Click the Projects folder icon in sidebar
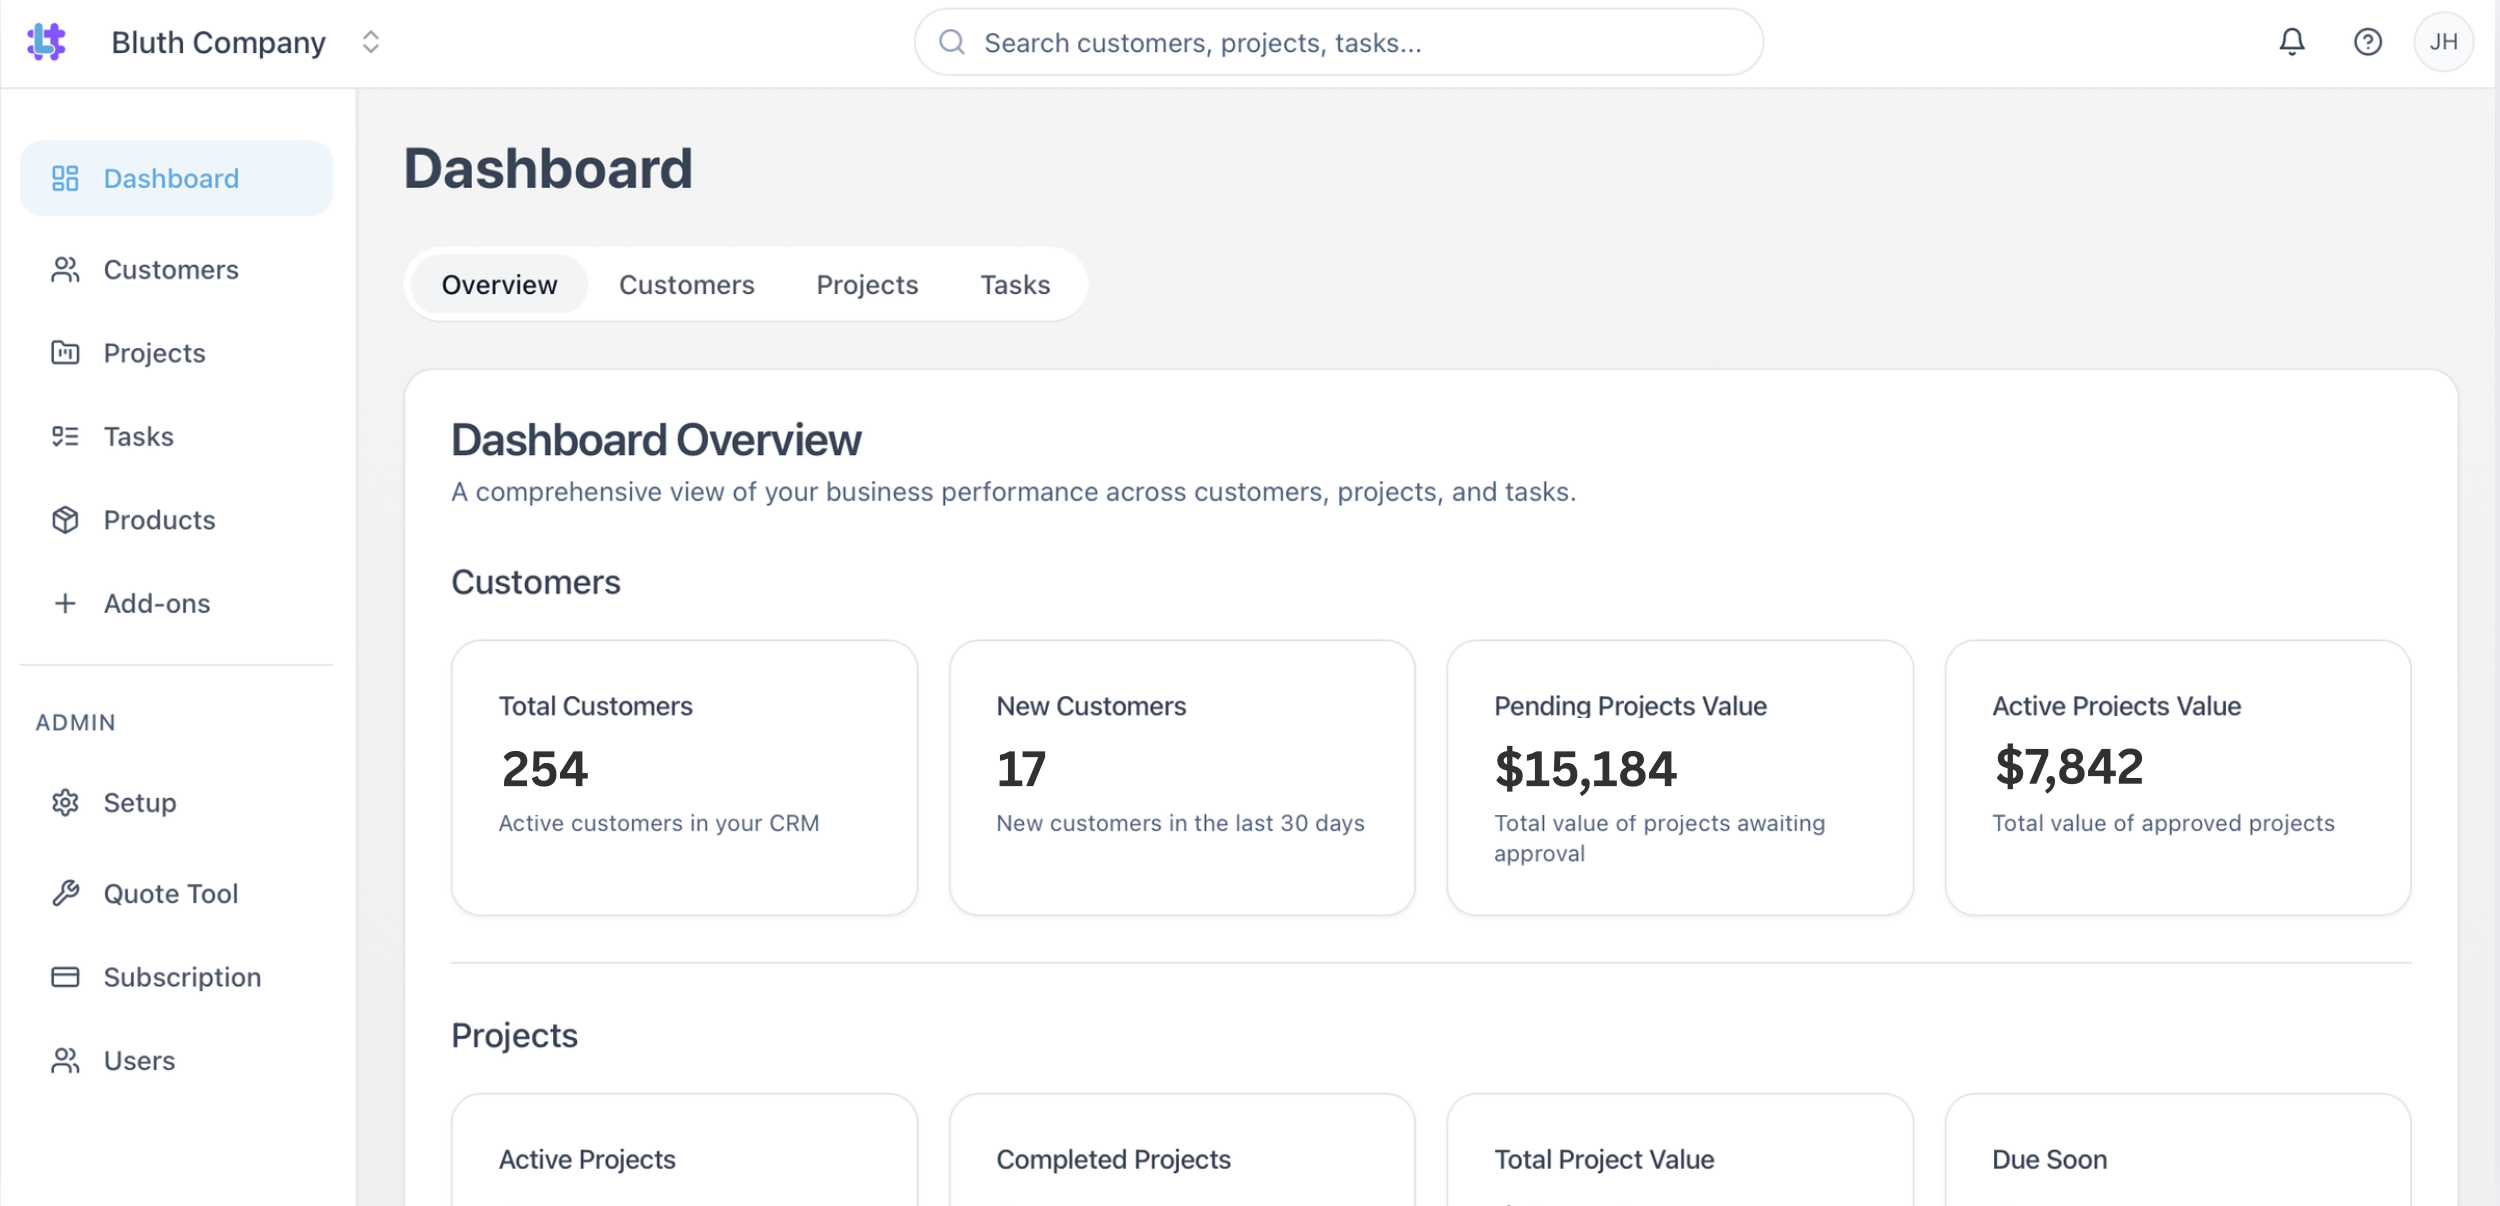This screenshot has width=2500, height=1206. coord(65,353)
